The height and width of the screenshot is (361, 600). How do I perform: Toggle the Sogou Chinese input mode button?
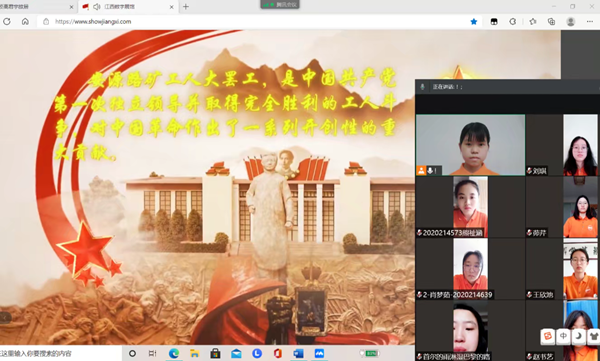pyautogui.click(x=563, y=336)
